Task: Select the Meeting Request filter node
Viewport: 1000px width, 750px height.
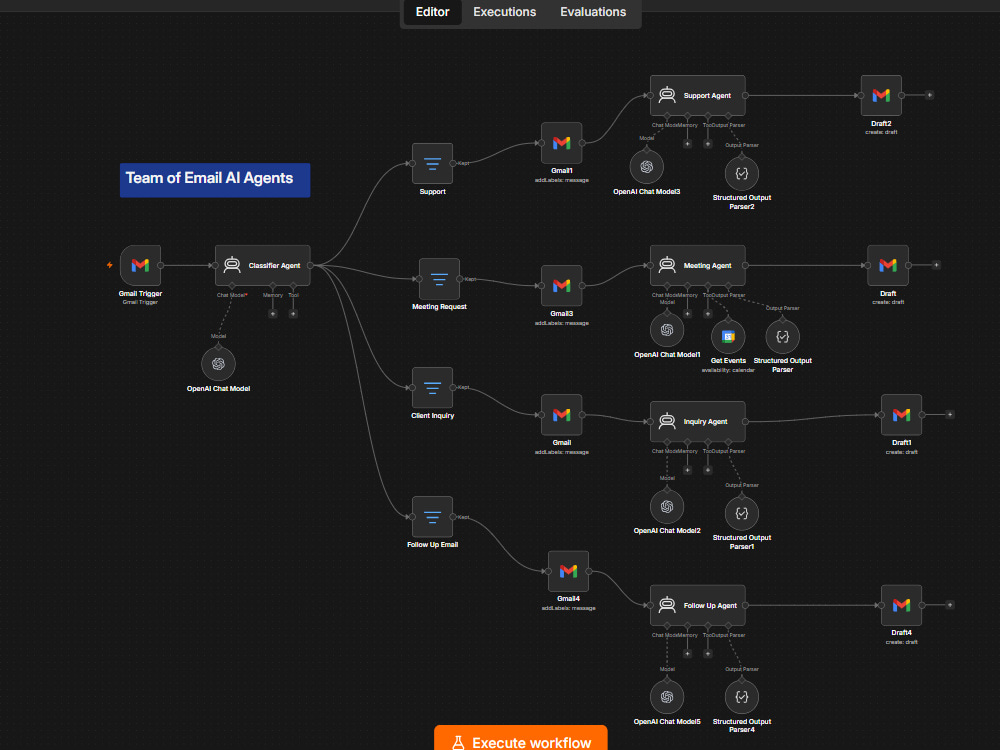Action: (439, 279)
